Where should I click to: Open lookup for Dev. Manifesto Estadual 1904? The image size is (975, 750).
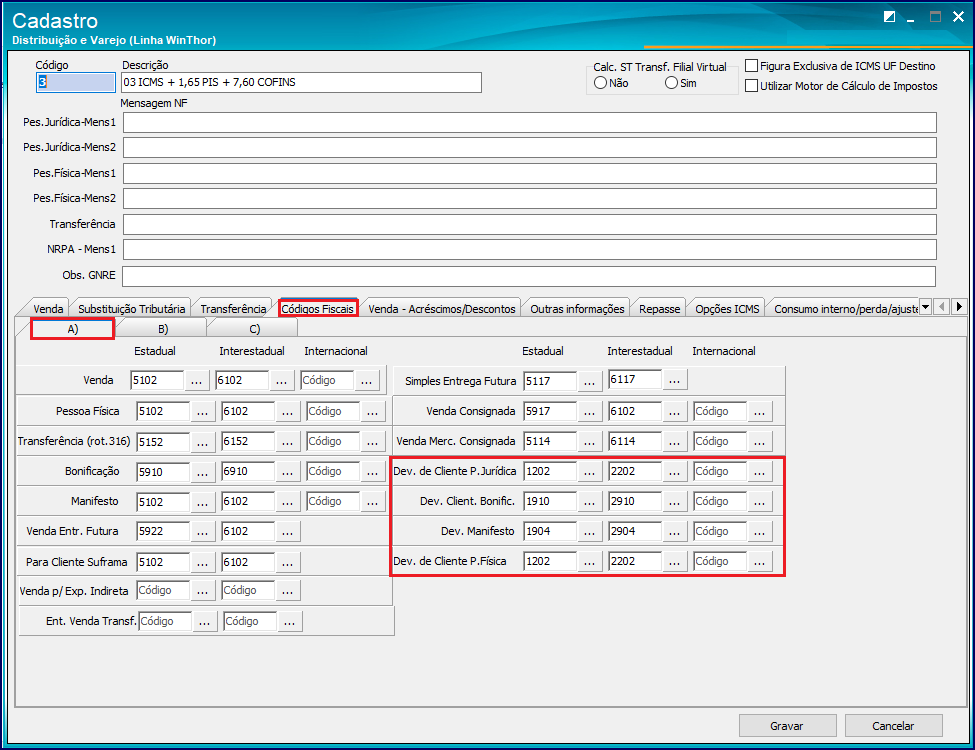(x=589, y=532)
